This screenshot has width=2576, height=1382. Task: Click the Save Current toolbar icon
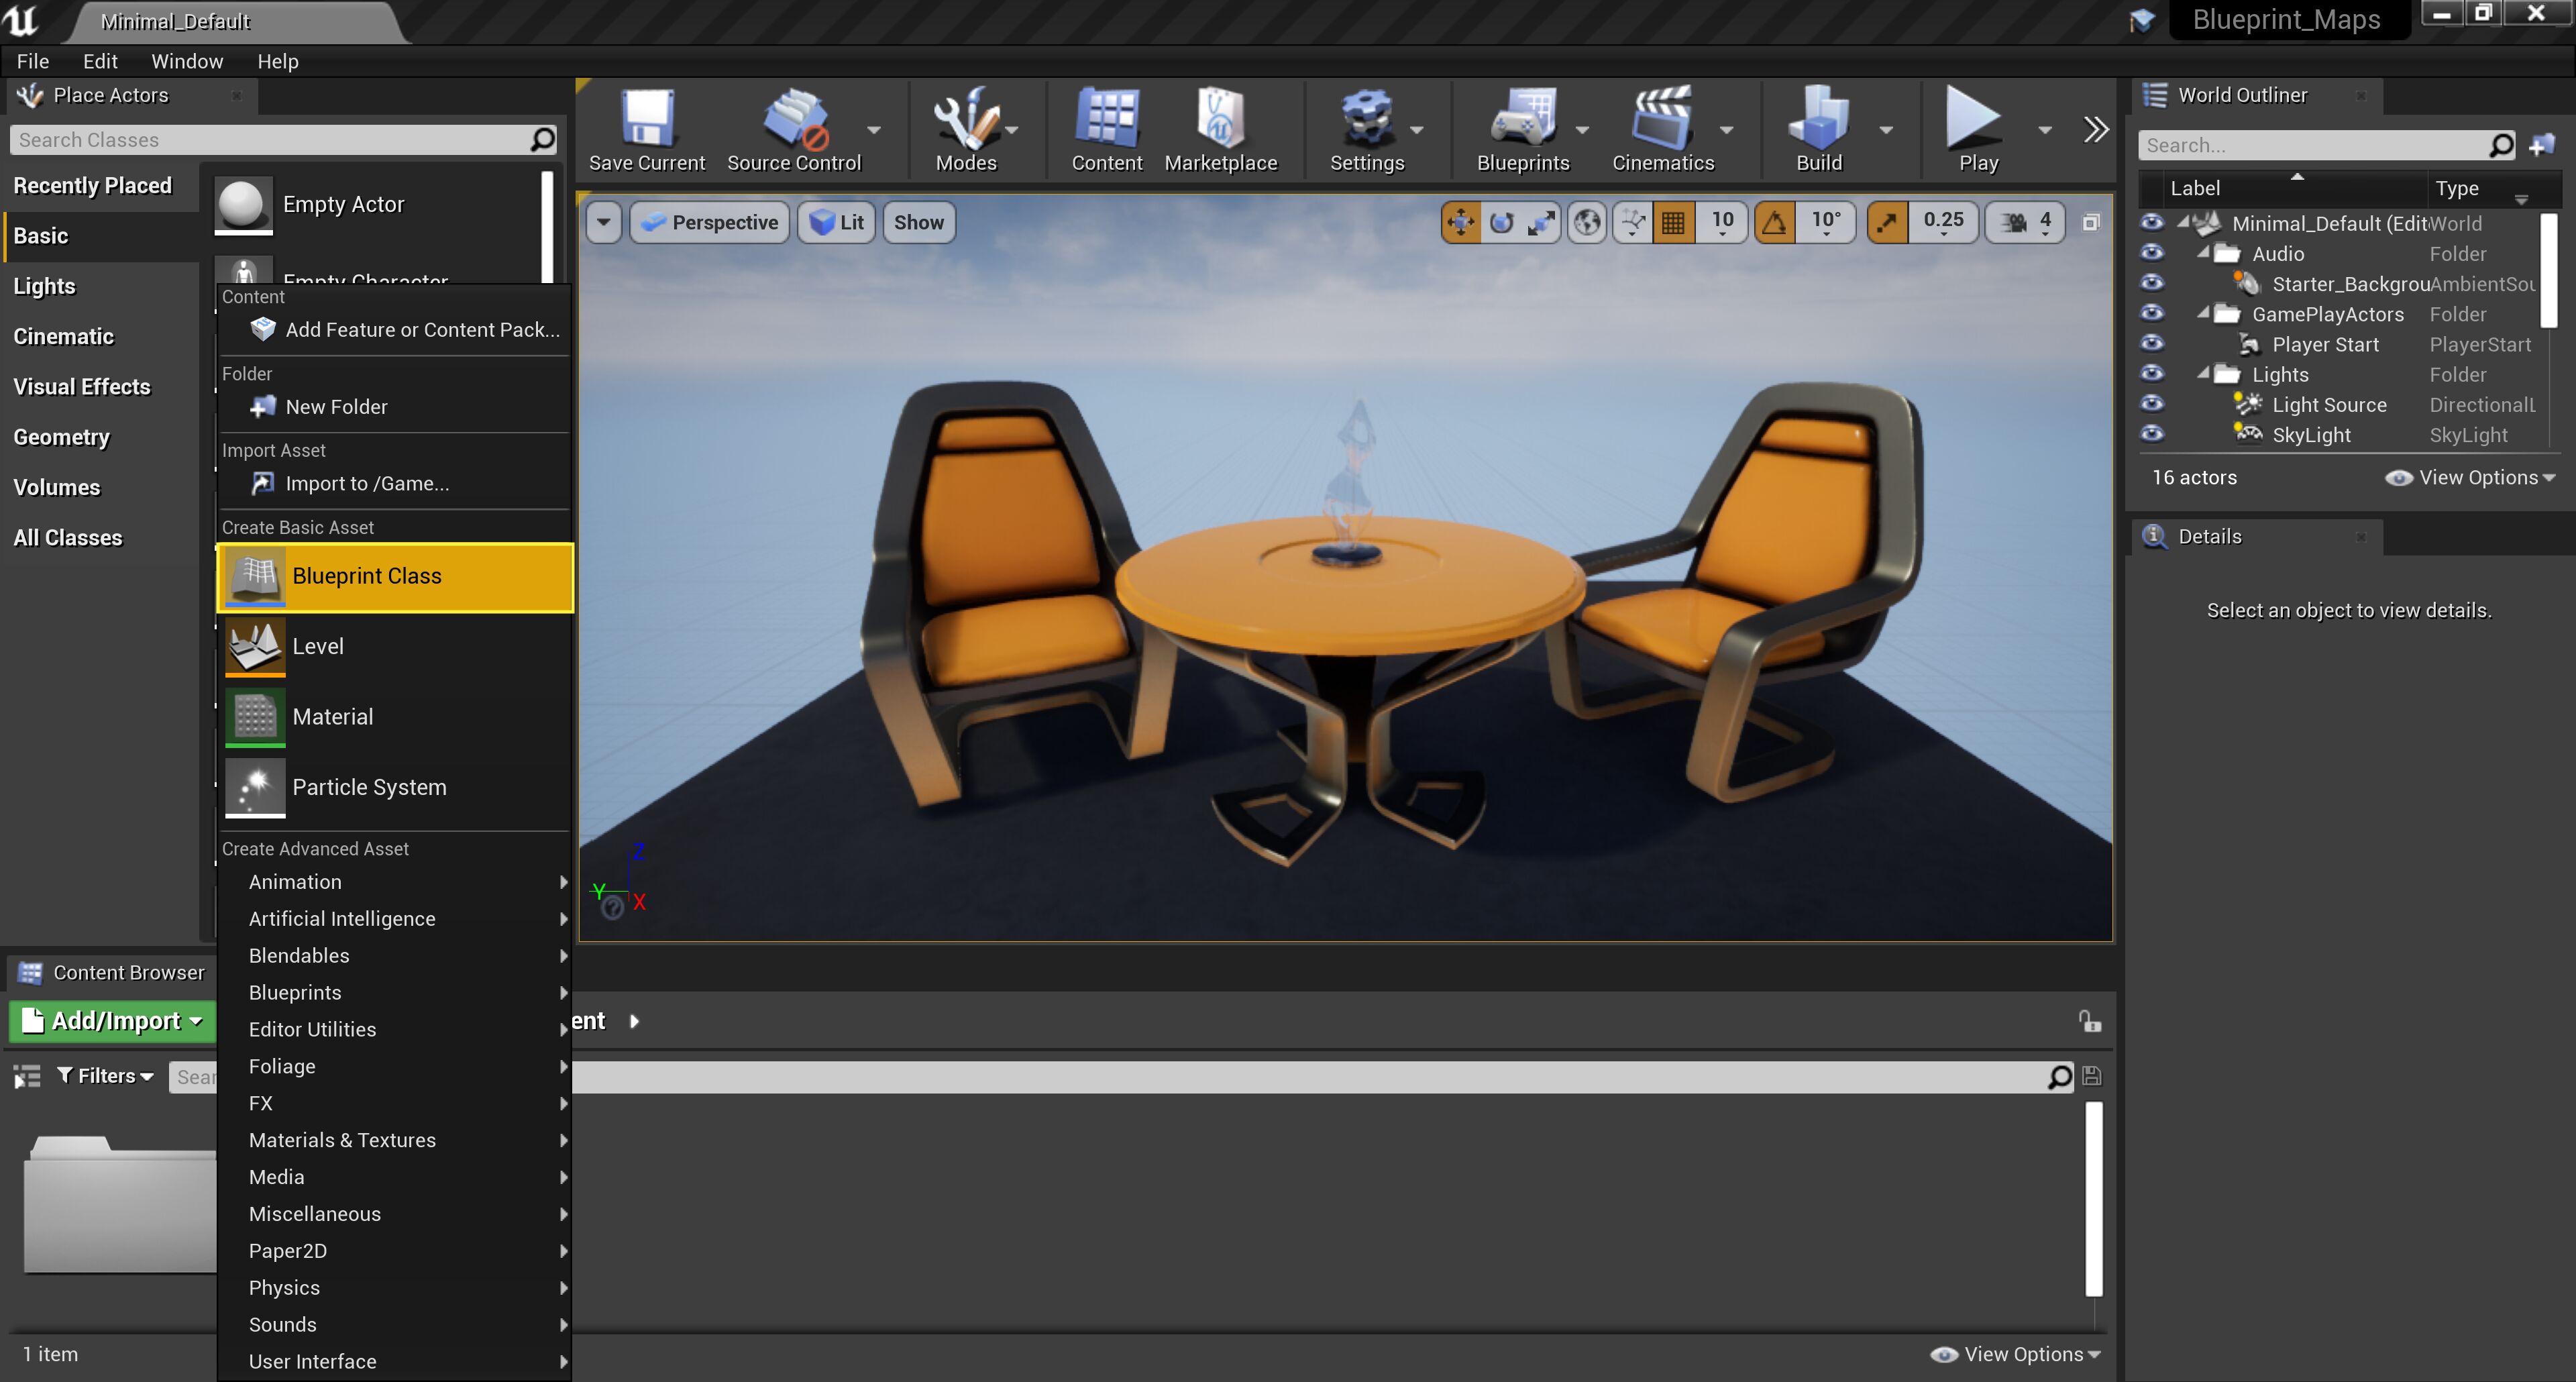[x=646, y=131]
